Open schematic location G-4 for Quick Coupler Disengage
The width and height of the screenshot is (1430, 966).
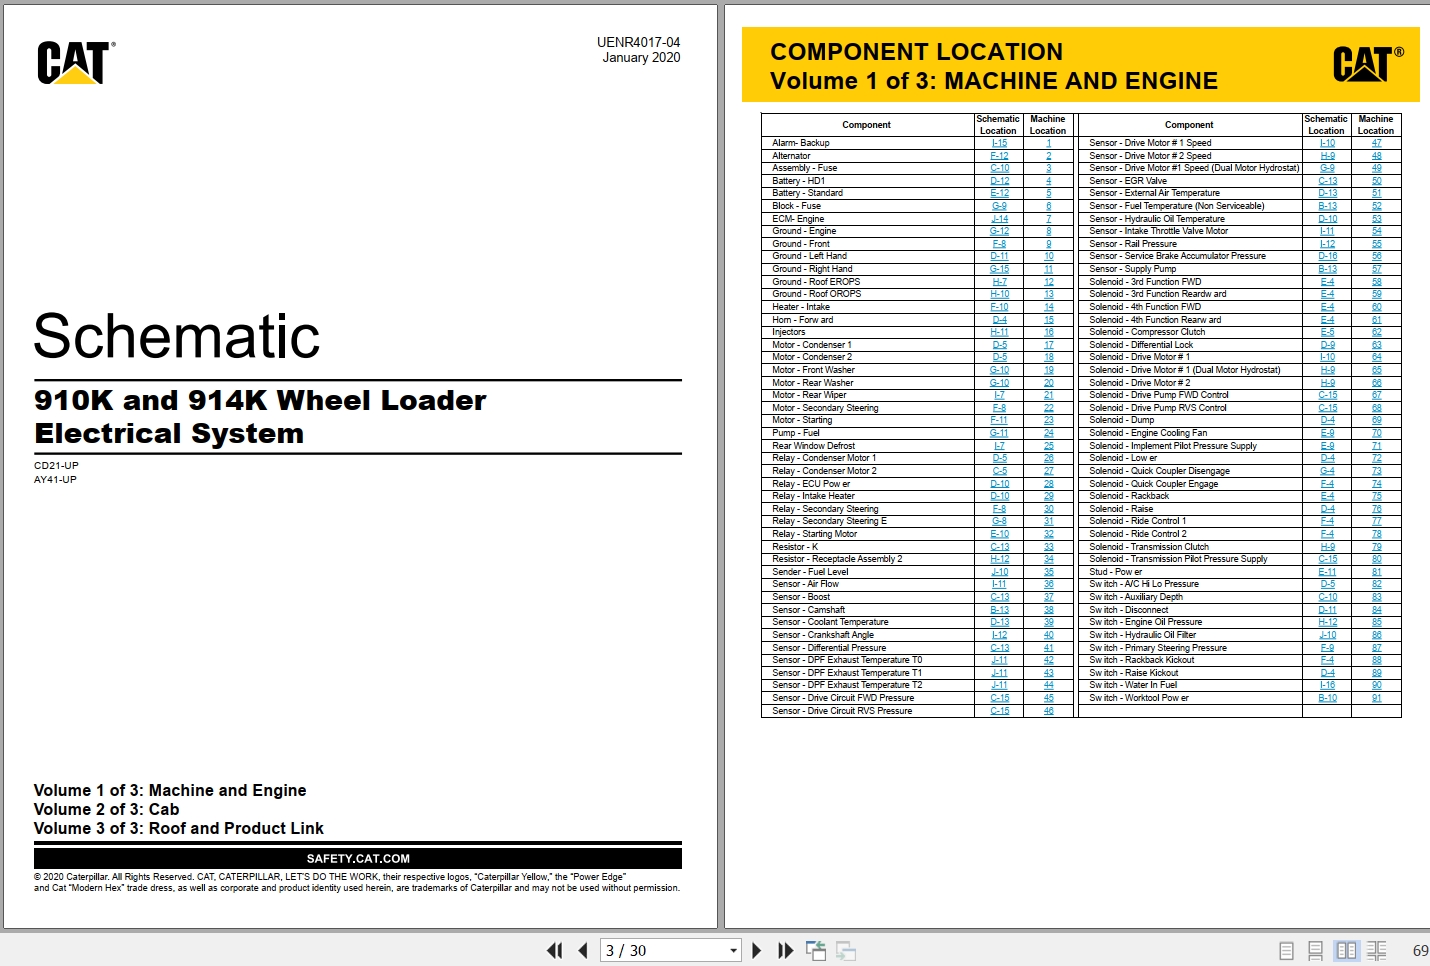pyautogui.click(x=1327, y=471)
